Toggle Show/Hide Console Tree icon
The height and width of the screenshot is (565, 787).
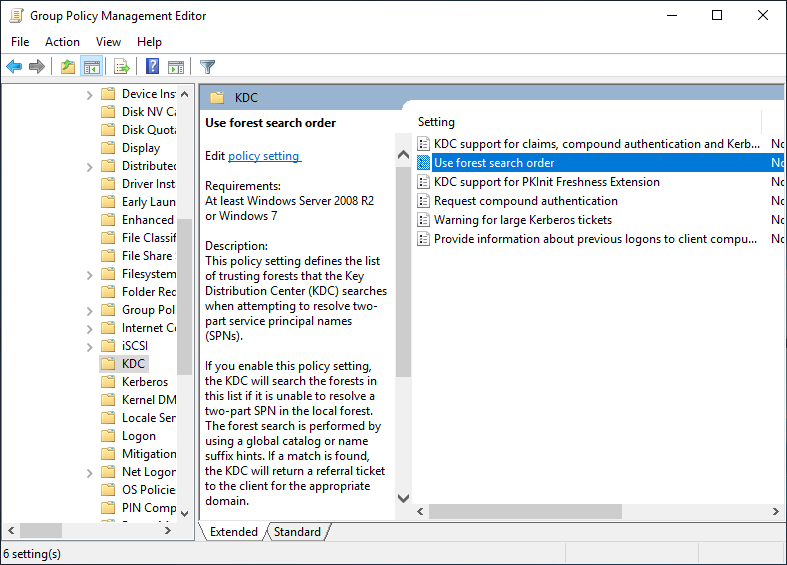(91, 67)
